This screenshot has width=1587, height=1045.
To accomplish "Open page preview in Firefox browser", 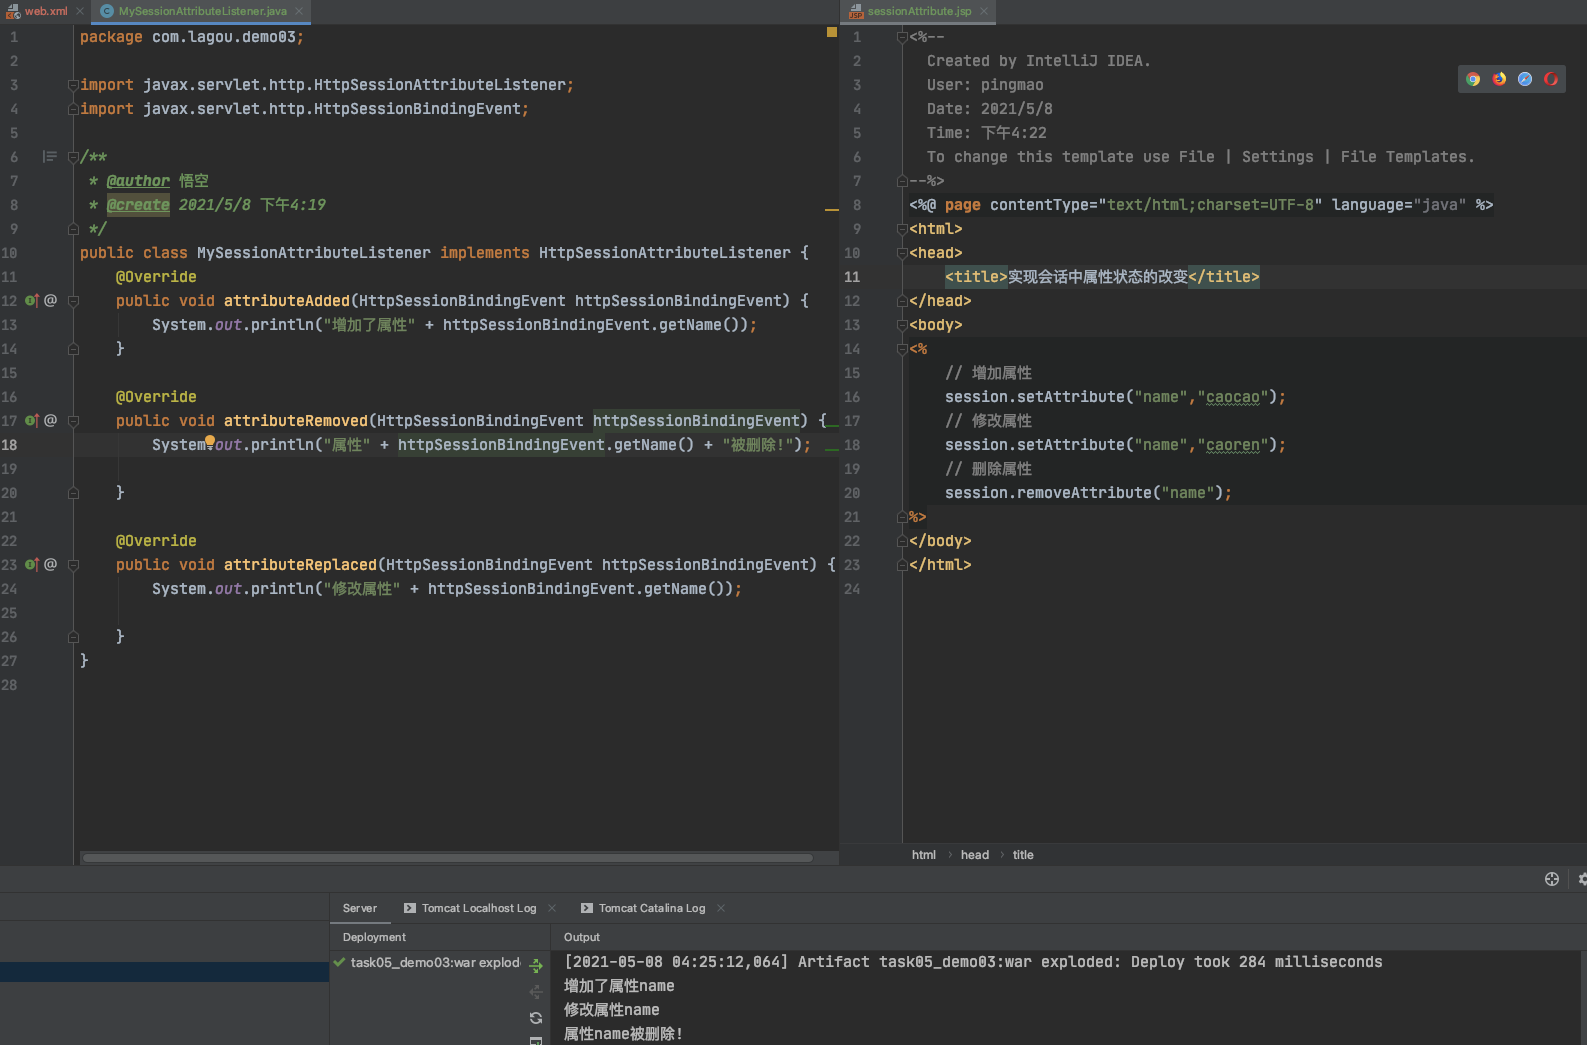I will [x=1499, y=79].
